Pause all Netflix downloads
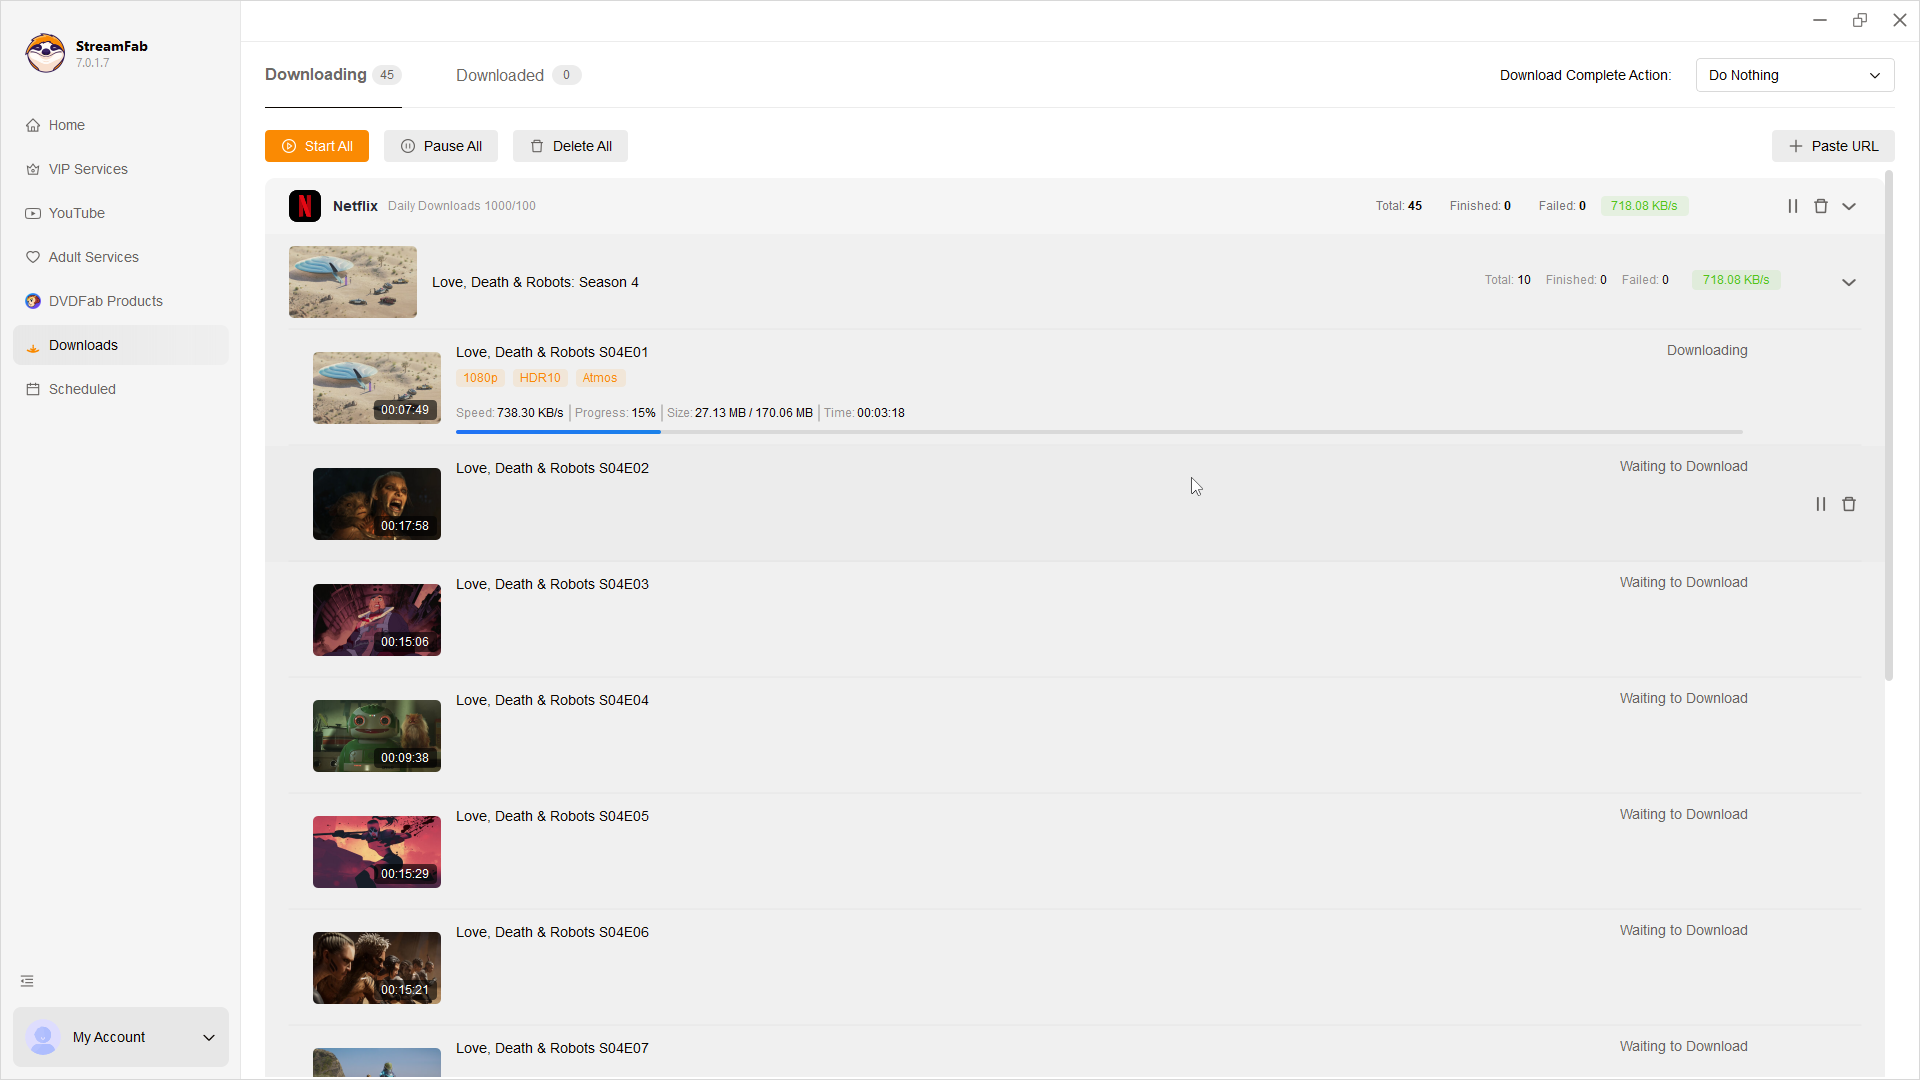Viewport: 1920px width, 1080px height. [1793, 206]
